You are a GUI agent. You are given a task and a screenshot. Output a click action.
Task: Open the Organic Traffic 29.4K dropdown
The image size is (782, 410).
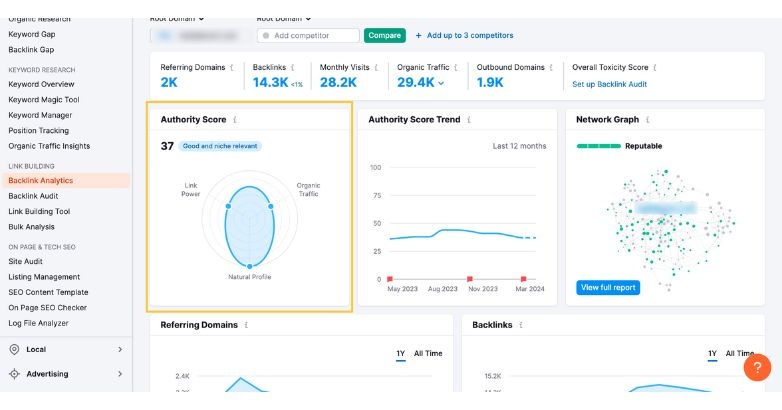[441, 84]
